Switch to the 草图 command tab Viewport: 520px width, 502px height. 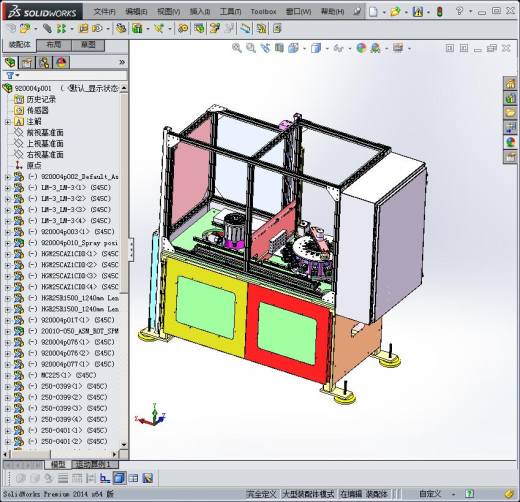click(88, 45)
